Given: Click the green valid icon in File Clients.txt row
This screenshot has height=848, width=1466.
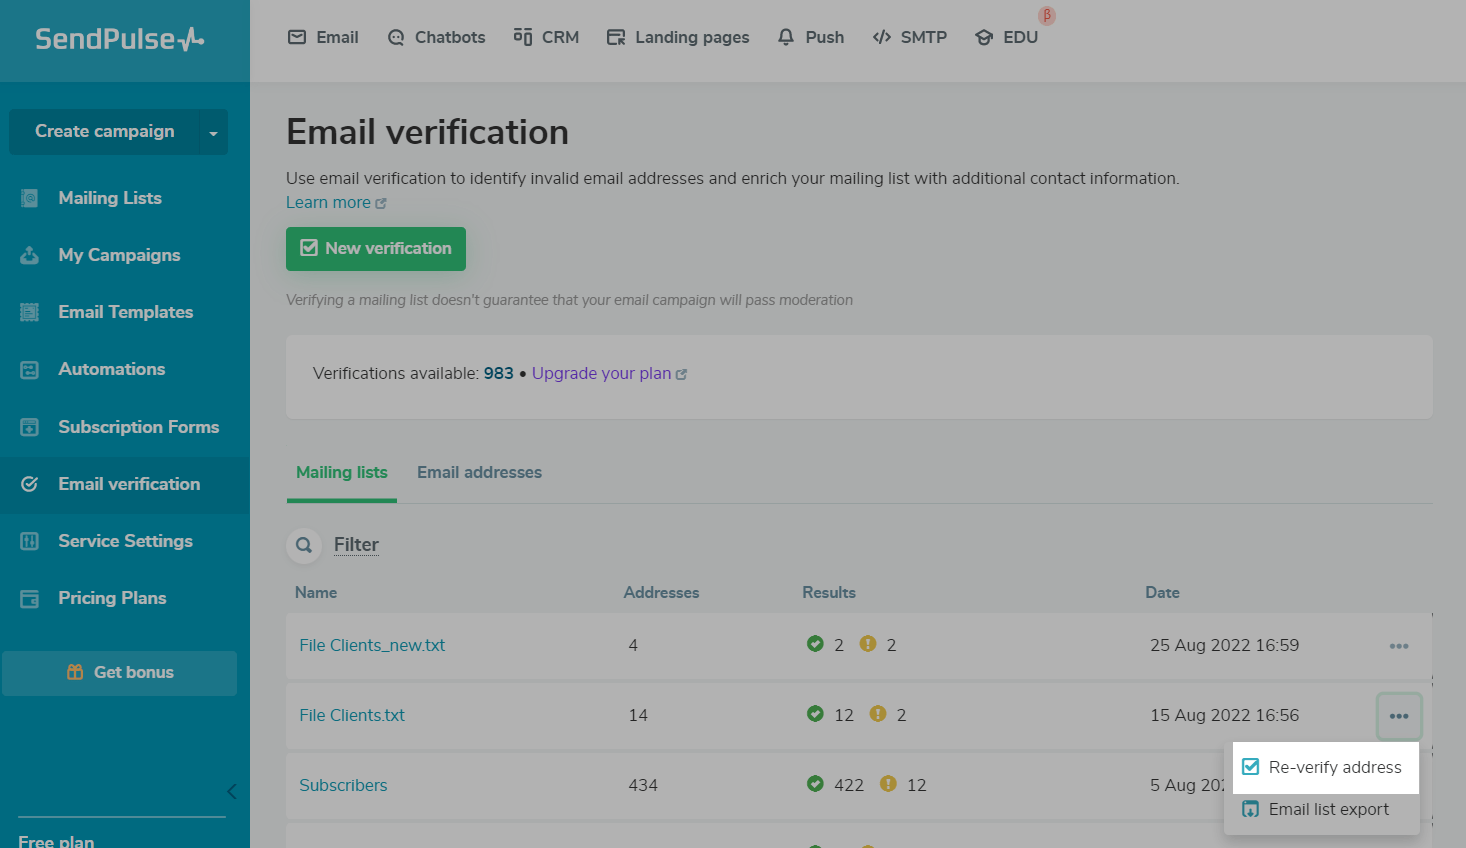Looking at the screenshot, I should (815, 714).
